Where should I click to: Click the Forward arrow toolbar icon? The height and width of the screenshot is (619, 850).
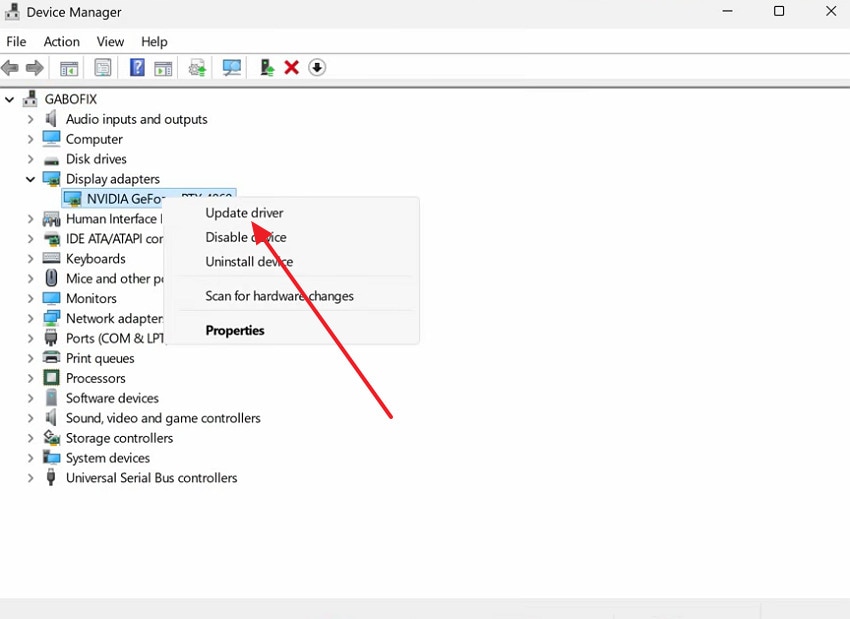[35, 68]
